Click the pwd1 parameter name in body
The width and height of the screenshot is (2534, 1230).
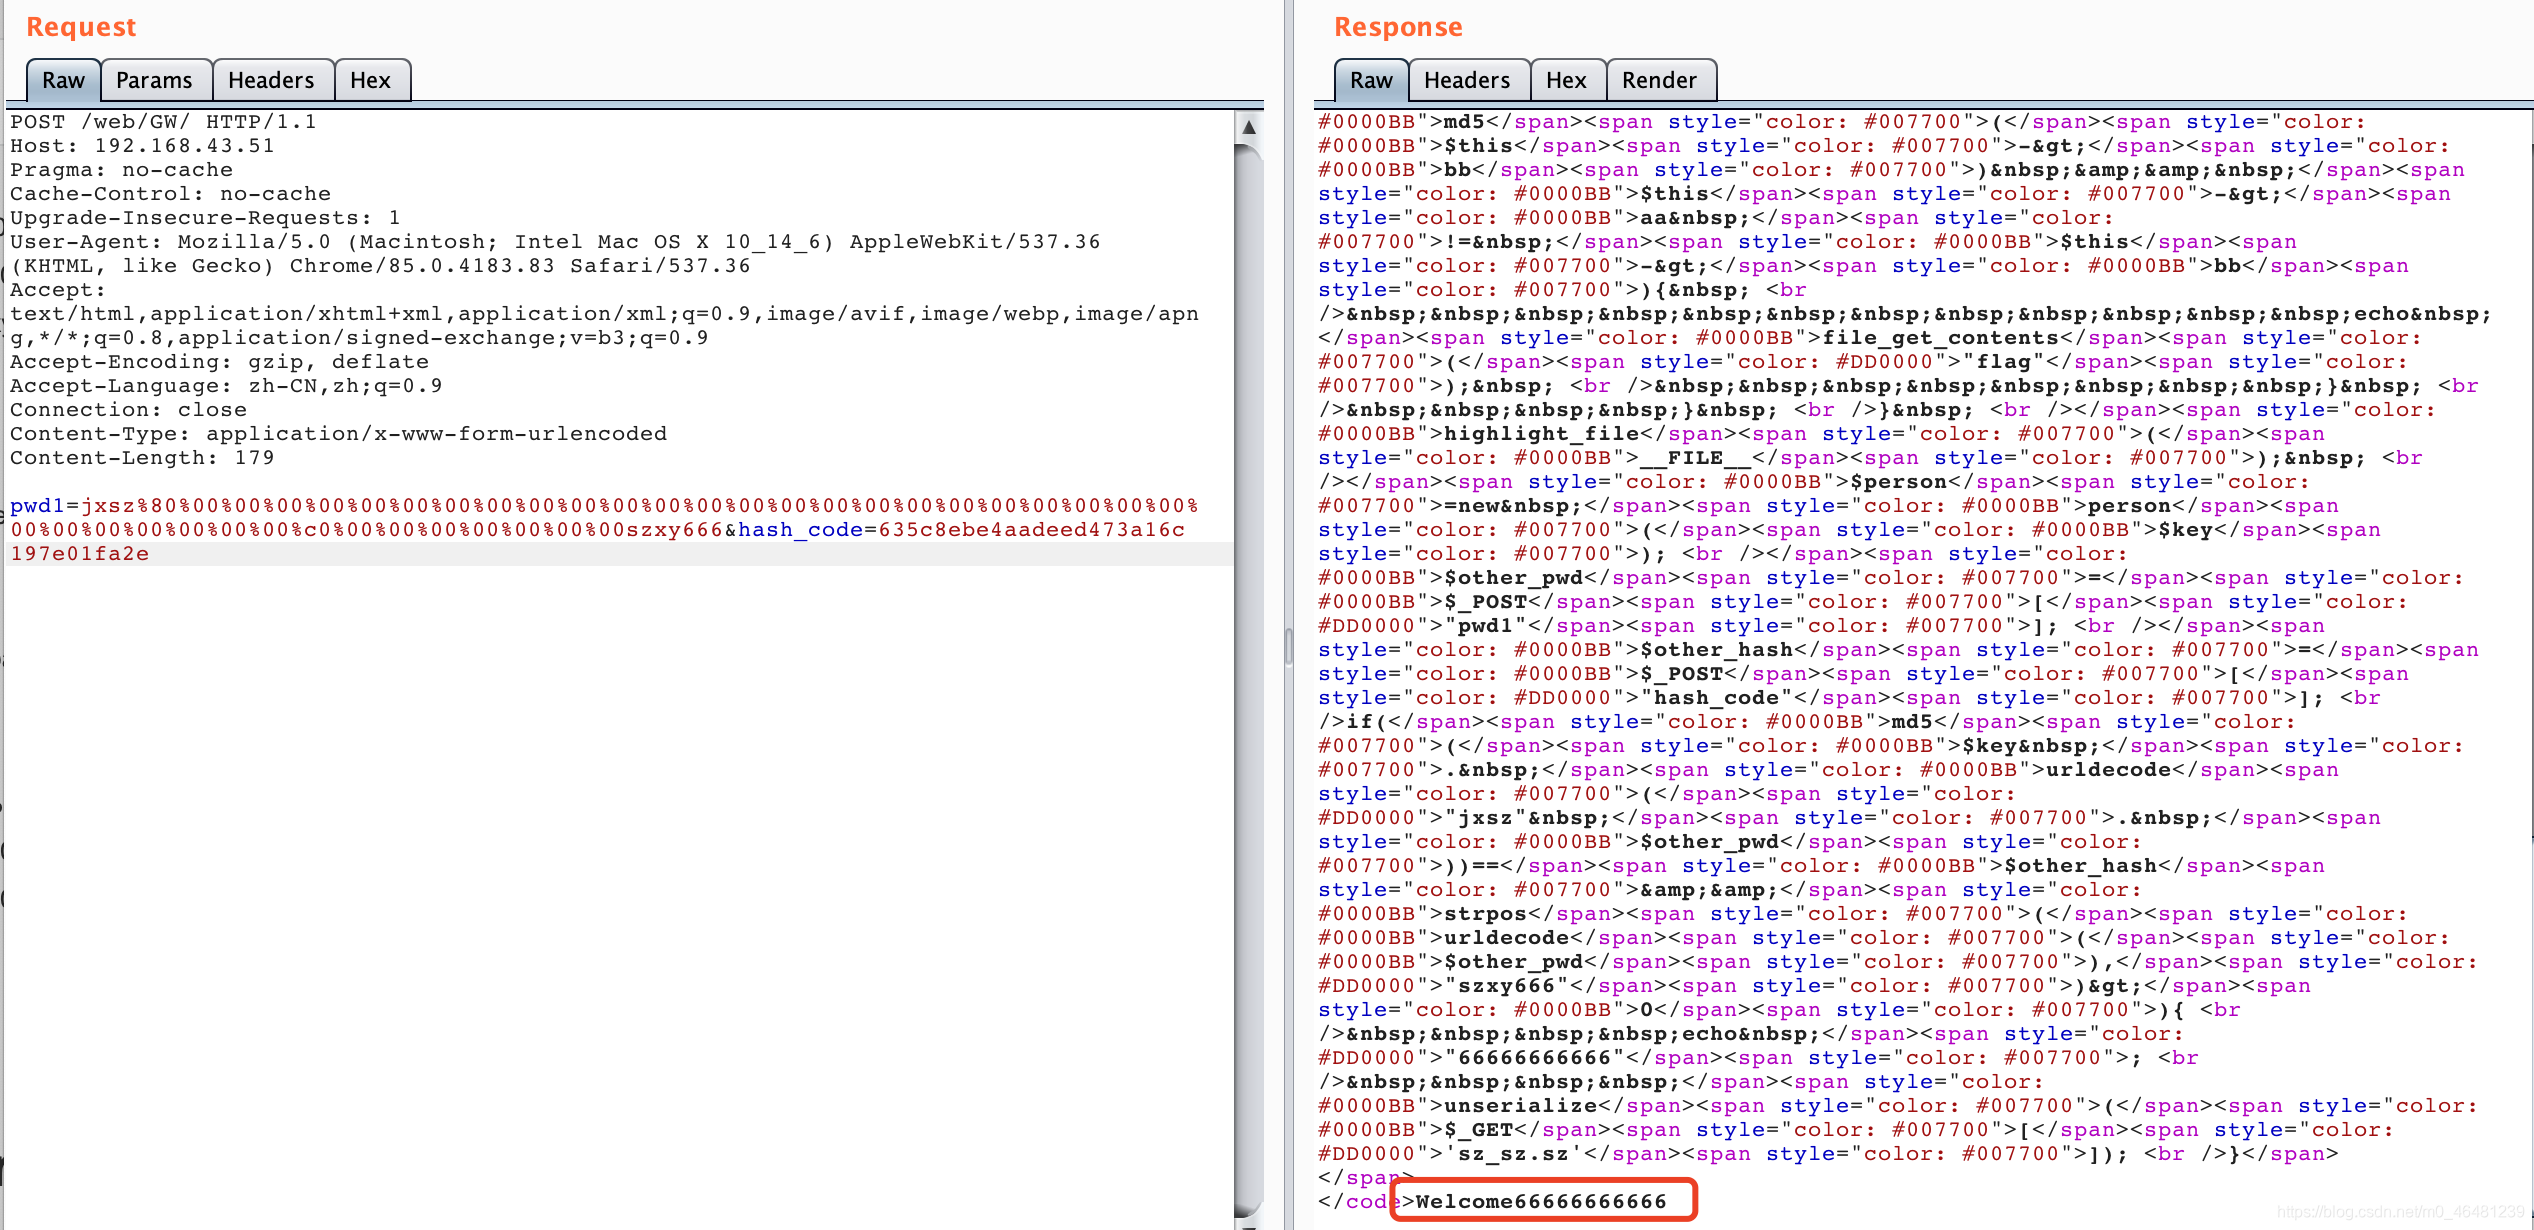37,506
